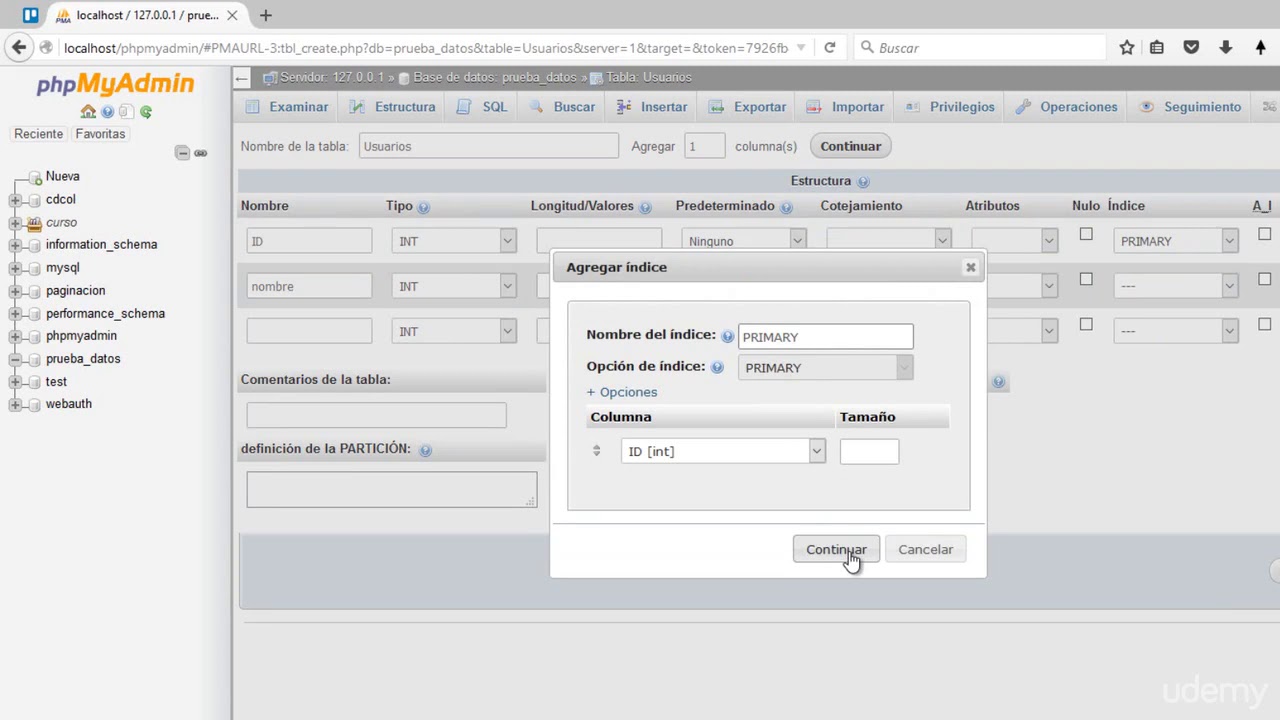Click the help icon beside definición de la PARTICIÓN
The image size is (1280, 720).
(425, 450)
